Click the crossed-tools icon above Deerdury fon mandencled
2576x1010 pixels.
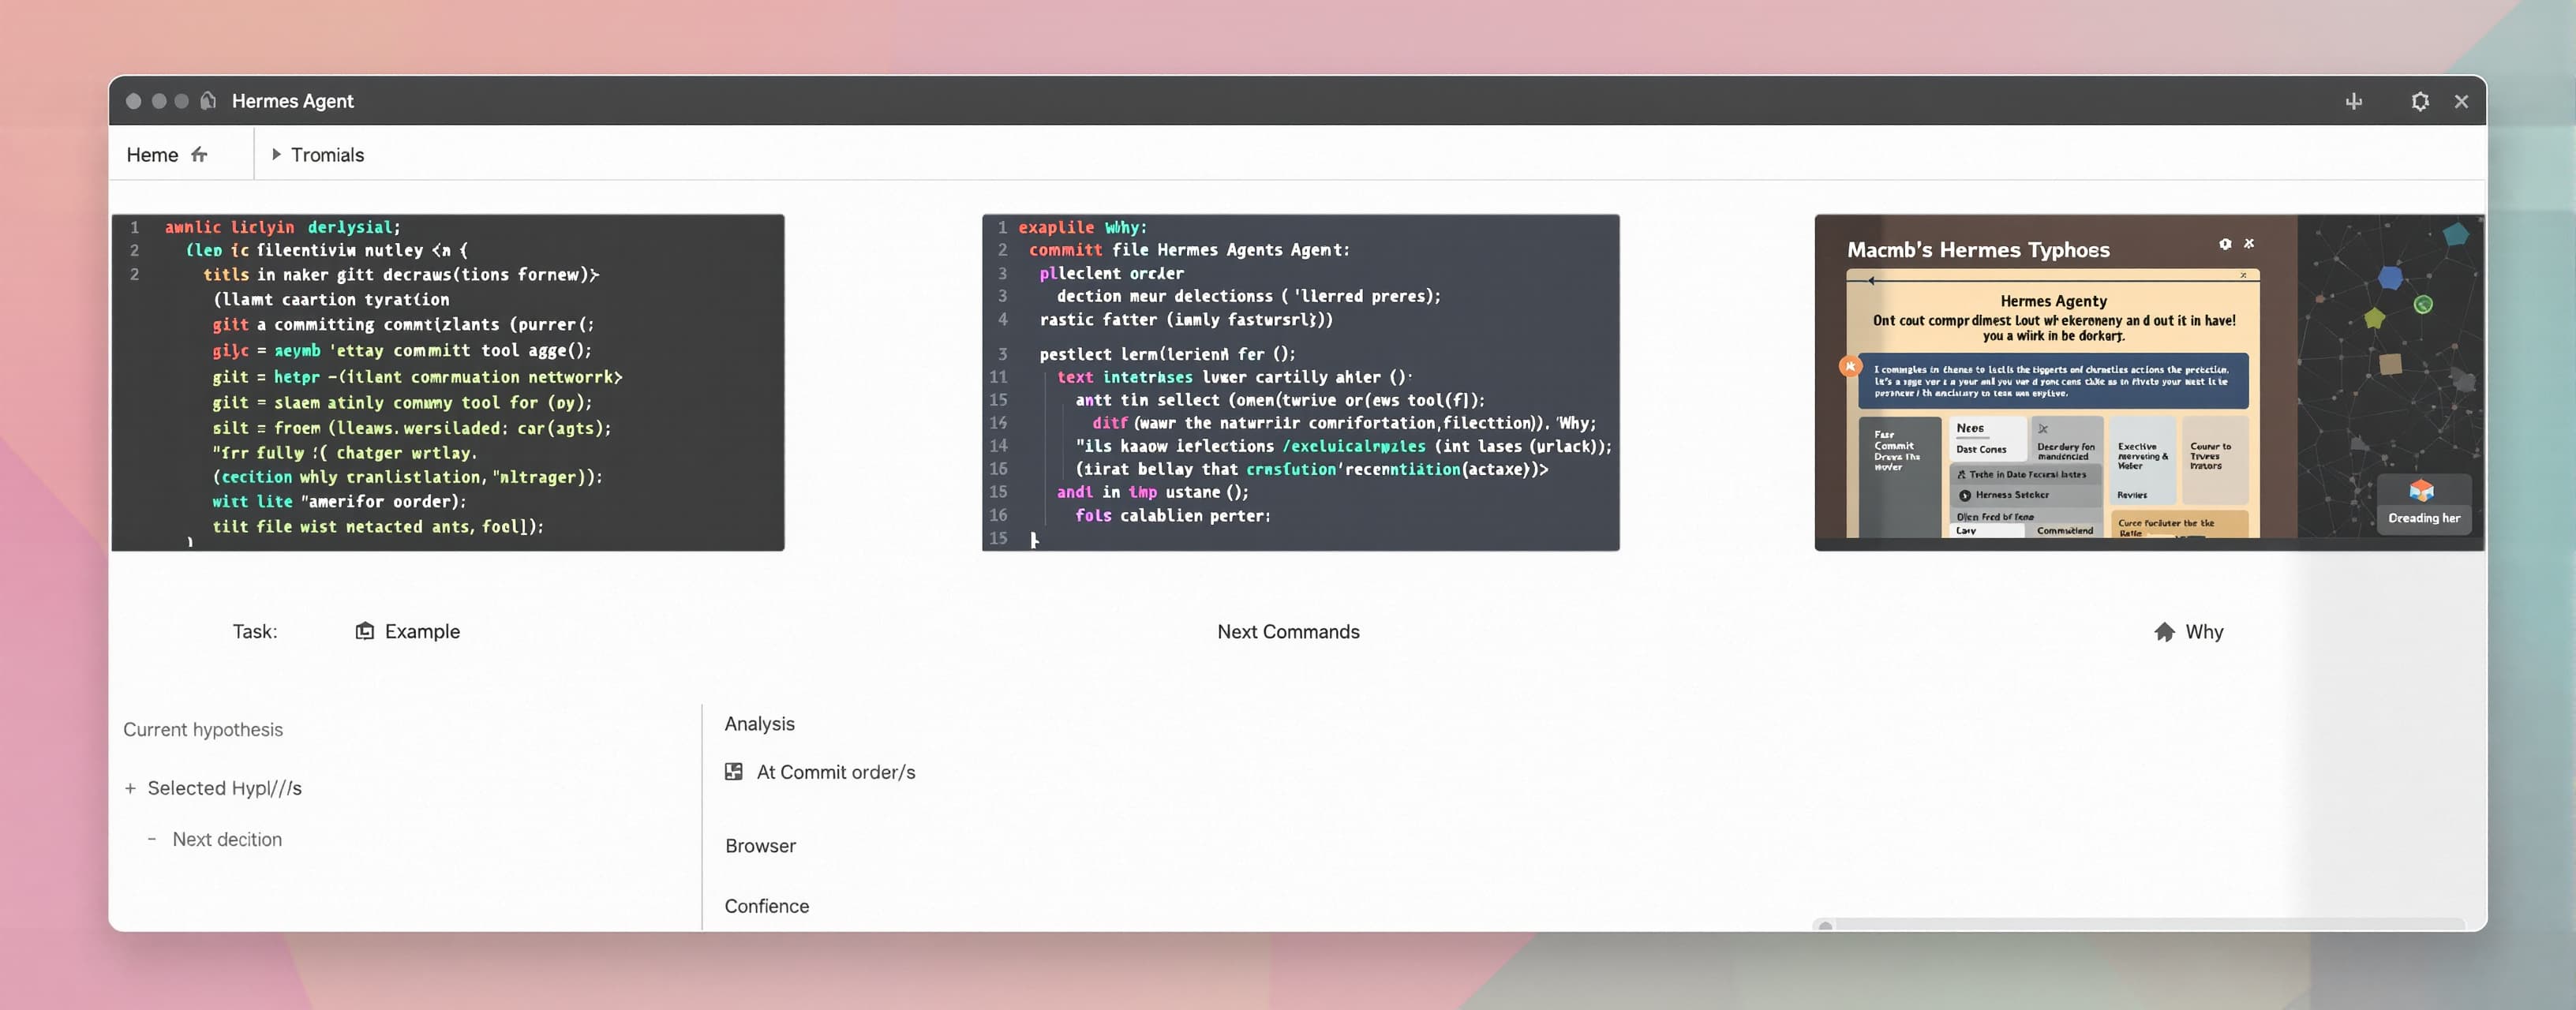tap(2043, 429)
